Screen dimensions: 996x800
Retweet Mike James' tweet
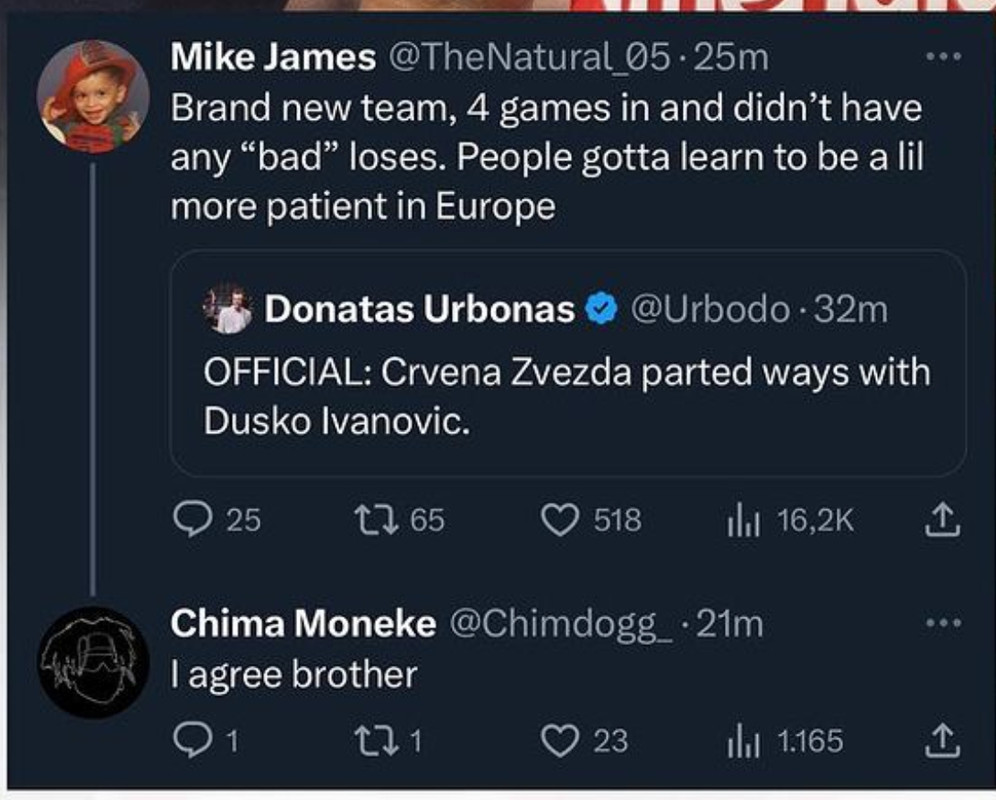click(375, 519)
